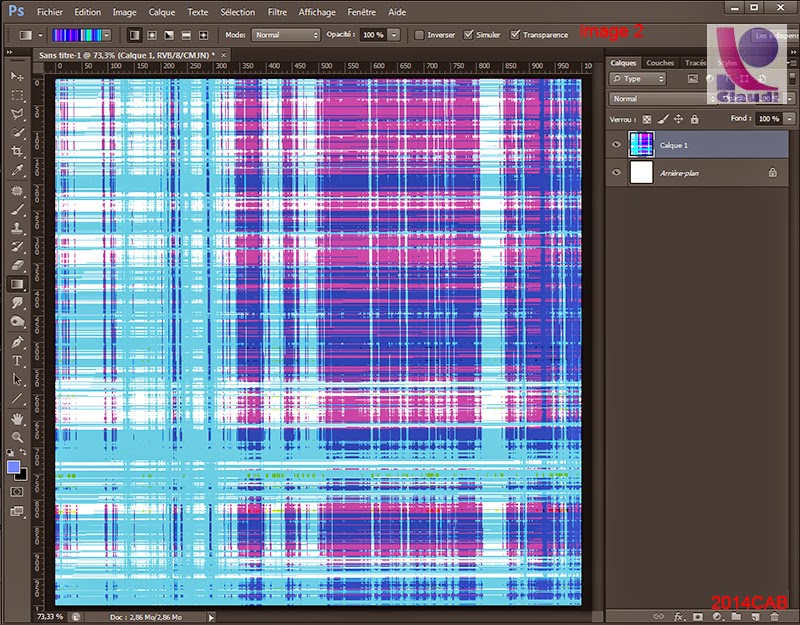Enable the Inverser checkbox
The width and height of the screenshot is (800, 625).
pos(419,35)
